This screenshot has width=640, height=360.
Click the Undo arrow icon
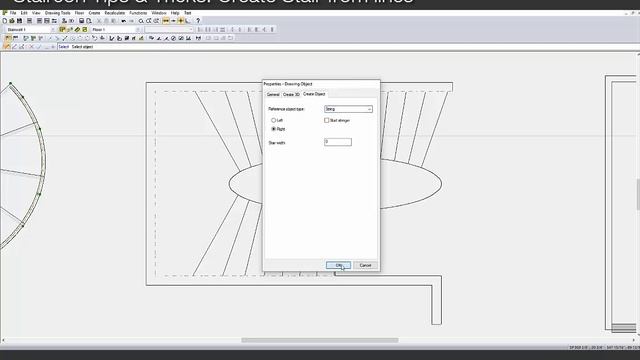click(x=124, y=21)
